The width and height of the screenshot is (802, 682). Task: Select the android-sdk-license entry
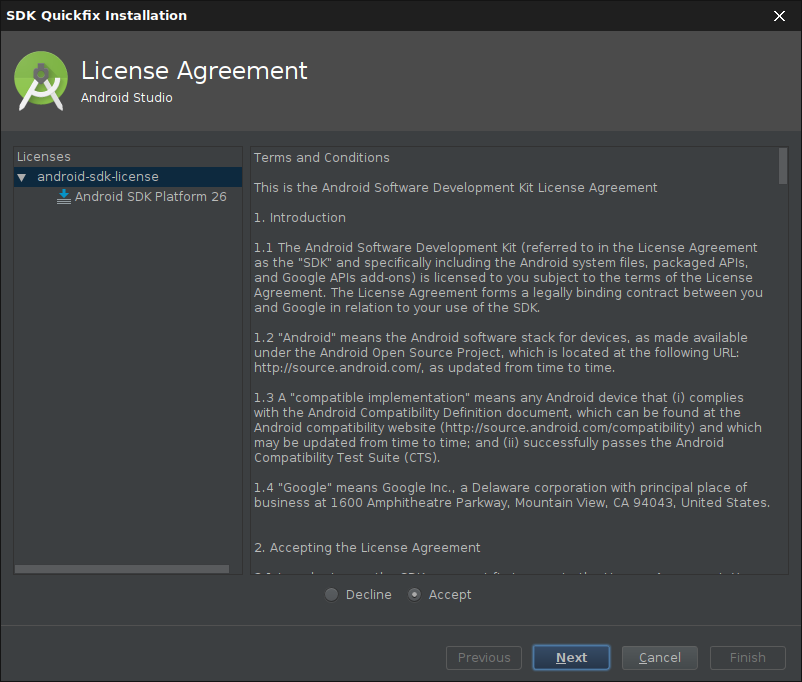click(97, 177)
